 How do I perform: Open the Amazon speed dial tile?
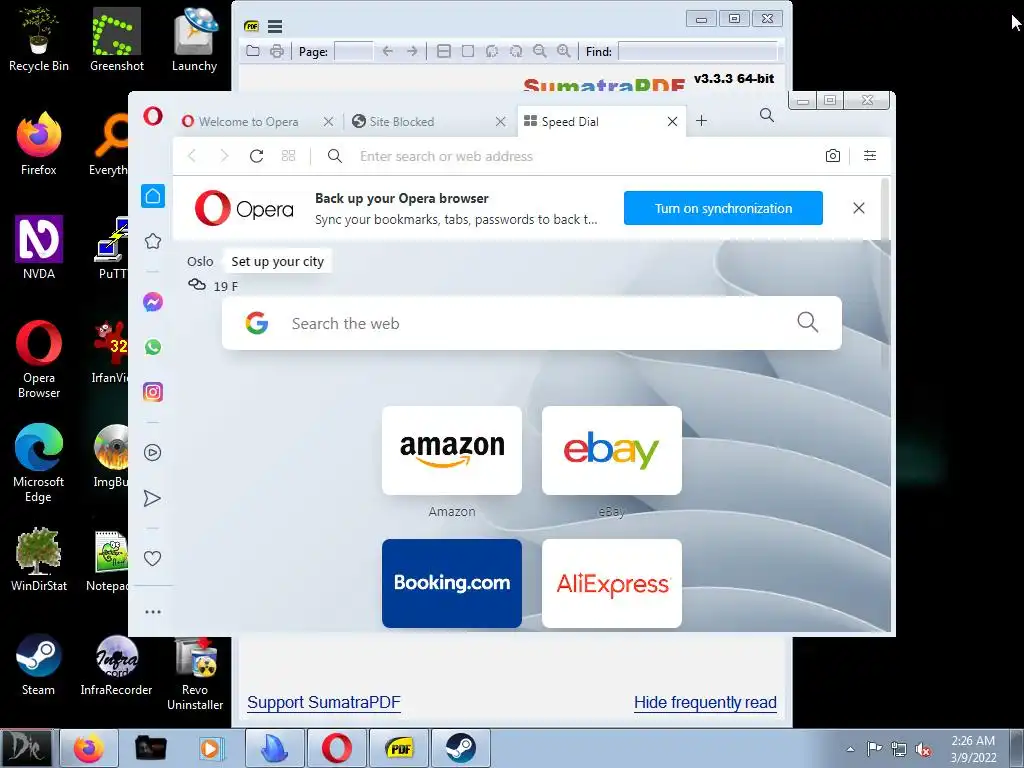(x=452, y=451)
